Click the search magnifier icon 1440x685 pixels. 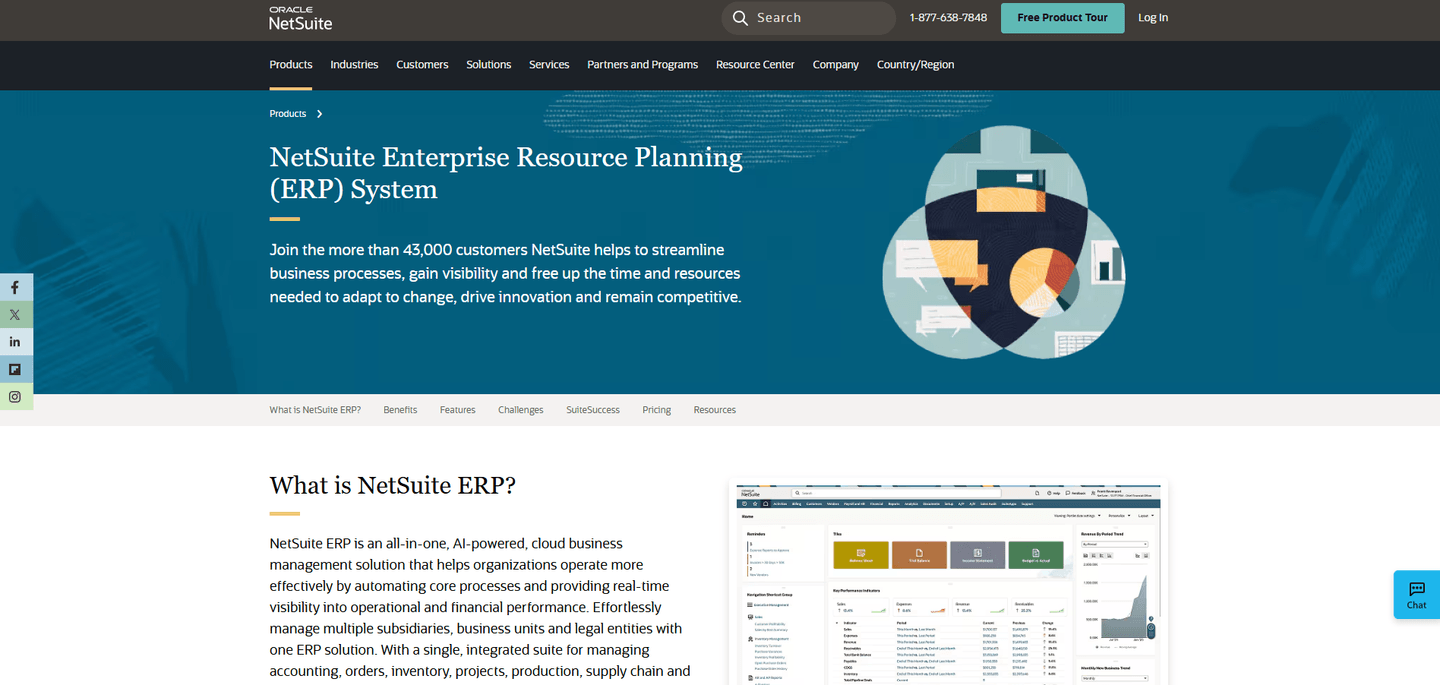(x=740, y=18)
